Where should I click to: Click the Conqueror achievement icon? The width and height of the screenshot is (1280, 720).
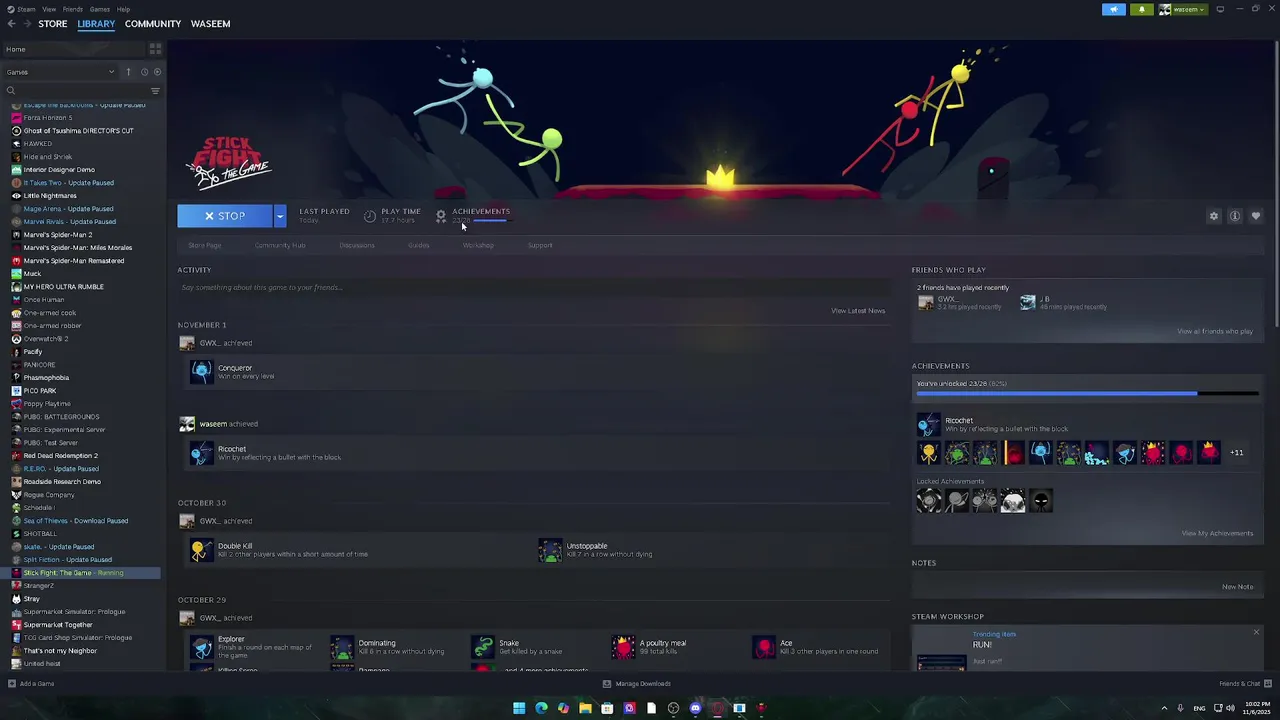[x=202, y=372]
